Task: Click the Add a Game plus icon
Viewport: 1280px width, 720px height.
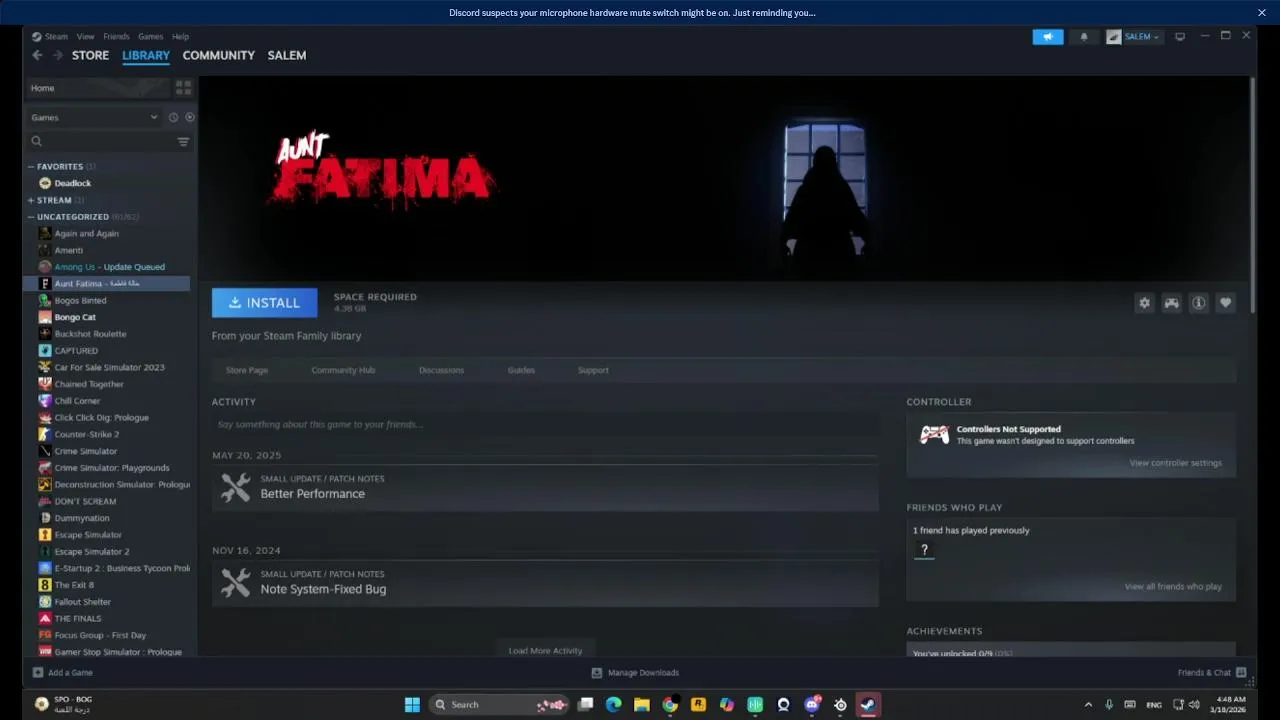Action: (x=38, y=673)
